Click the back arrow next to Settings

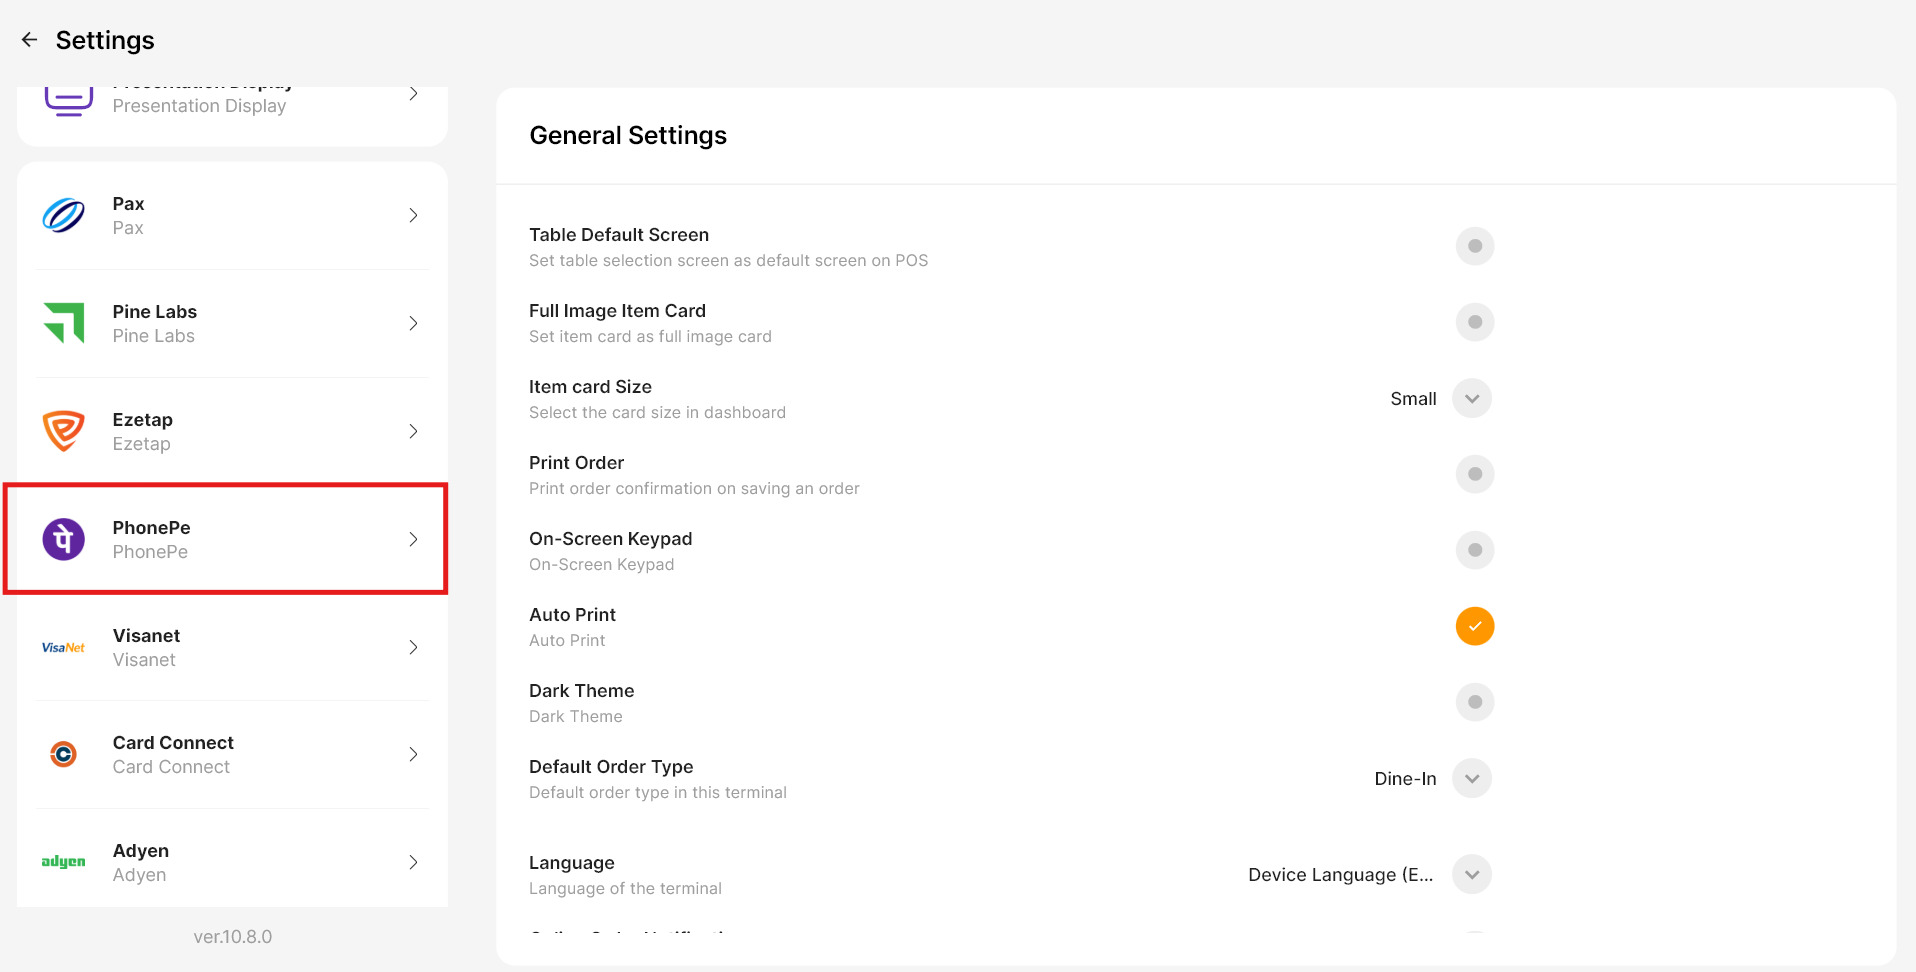pos(29,40)
